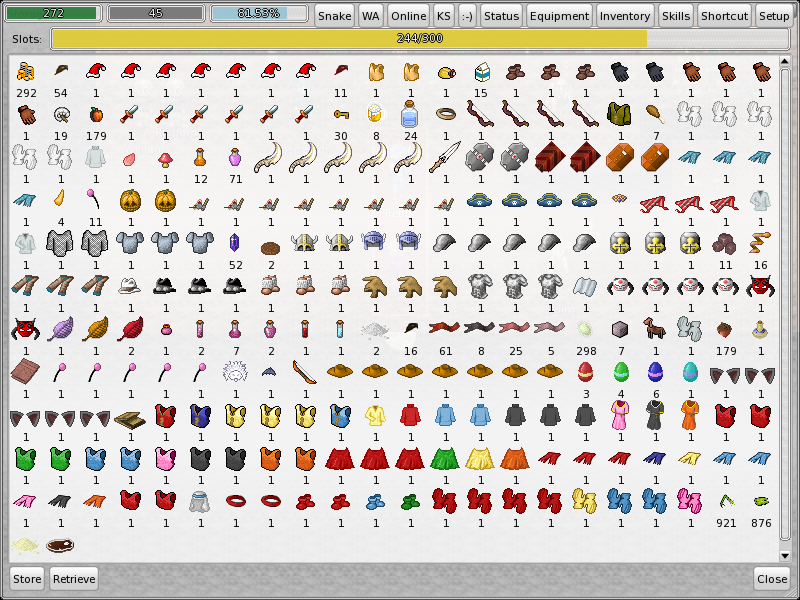This screenshot has height=600, width=800.
Task: Select the white fedora hat
Action: pyautogui.click(x=129, y=285)
